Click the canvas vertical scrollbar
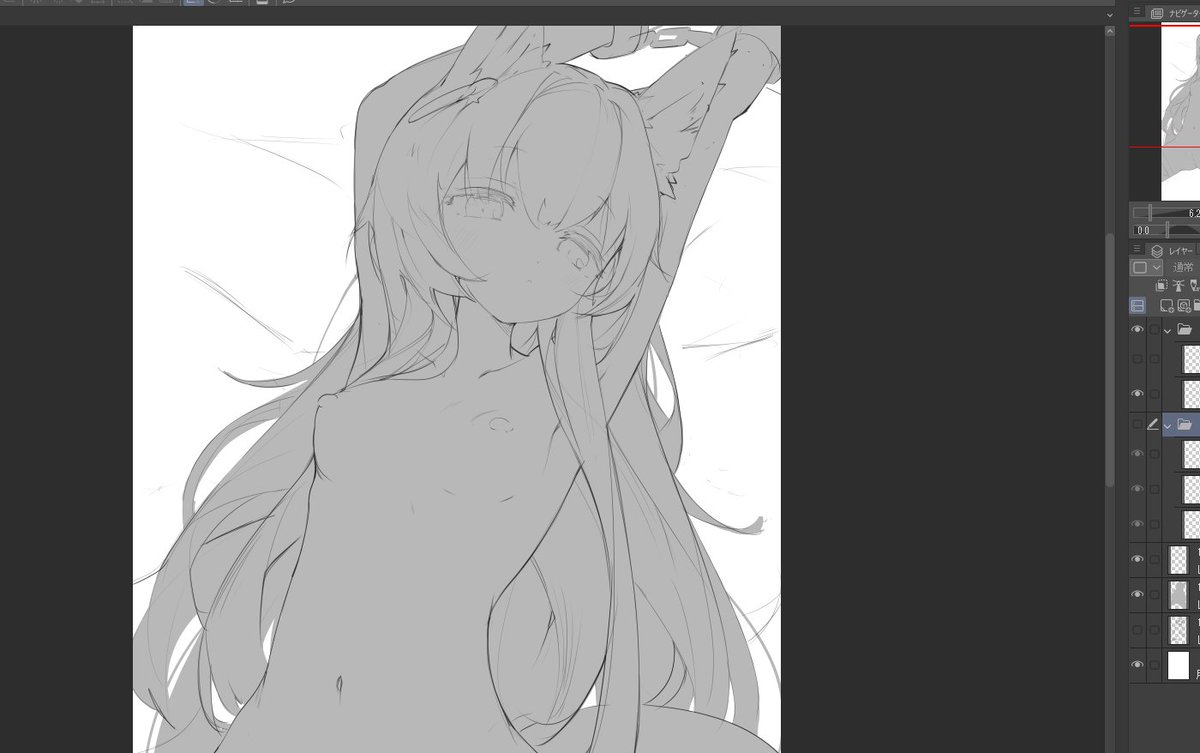Viewport: 1200px width, 753px height. click(1109, 360)
